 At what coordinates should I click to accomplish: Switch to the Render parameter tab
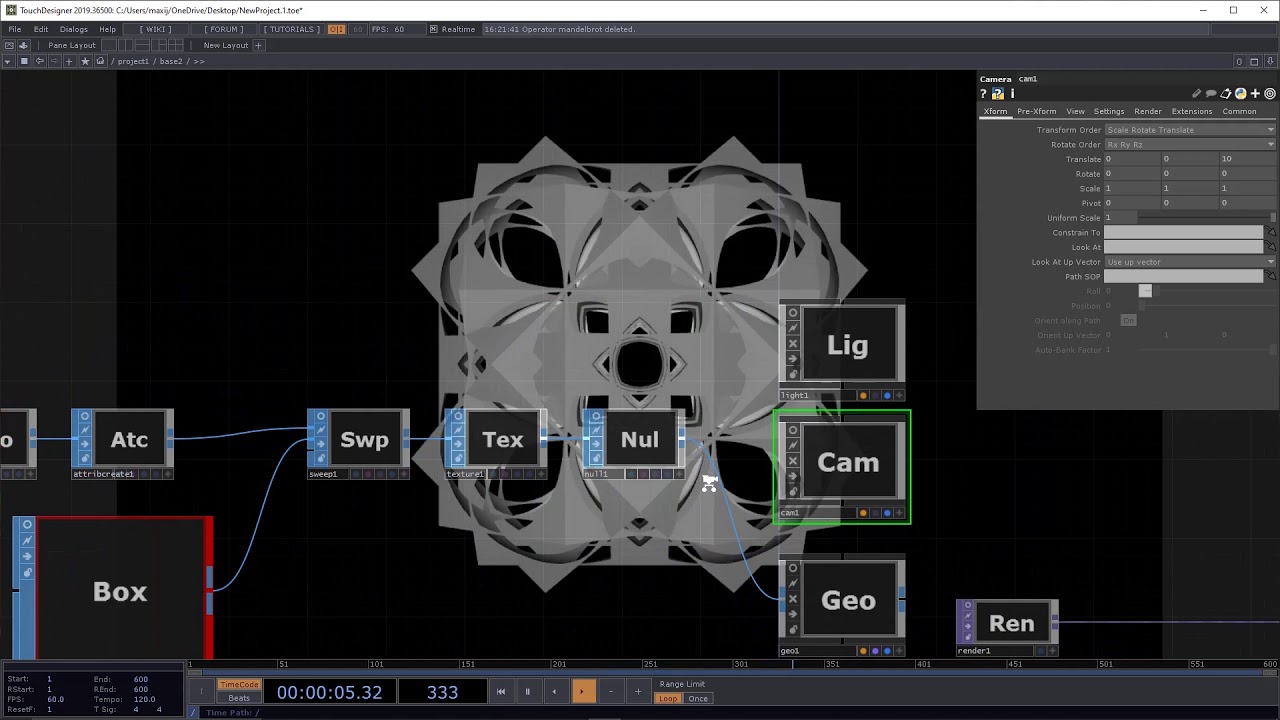click(1147, 111)
